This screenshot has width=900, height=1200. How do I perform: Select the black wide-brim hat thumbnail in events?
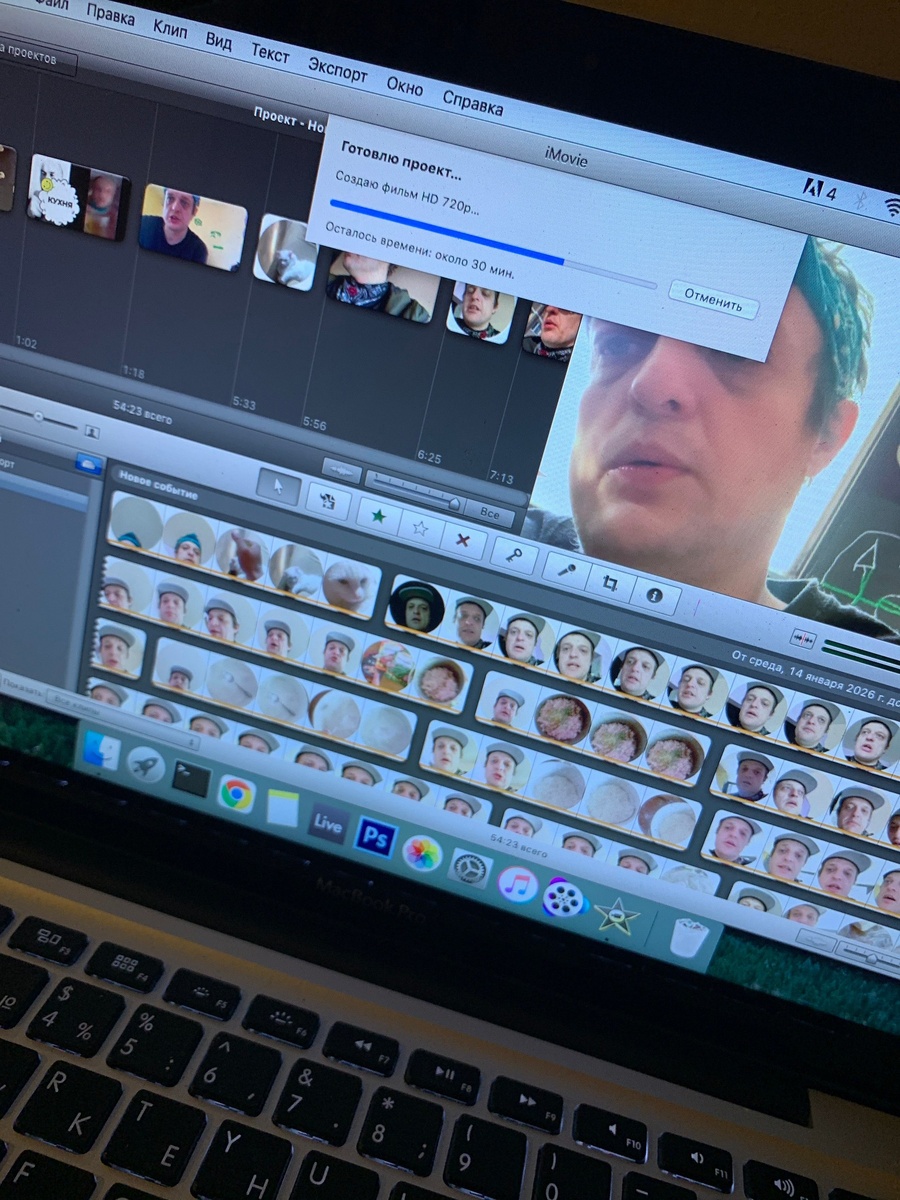pyautogui.click(x=416, y=606)
